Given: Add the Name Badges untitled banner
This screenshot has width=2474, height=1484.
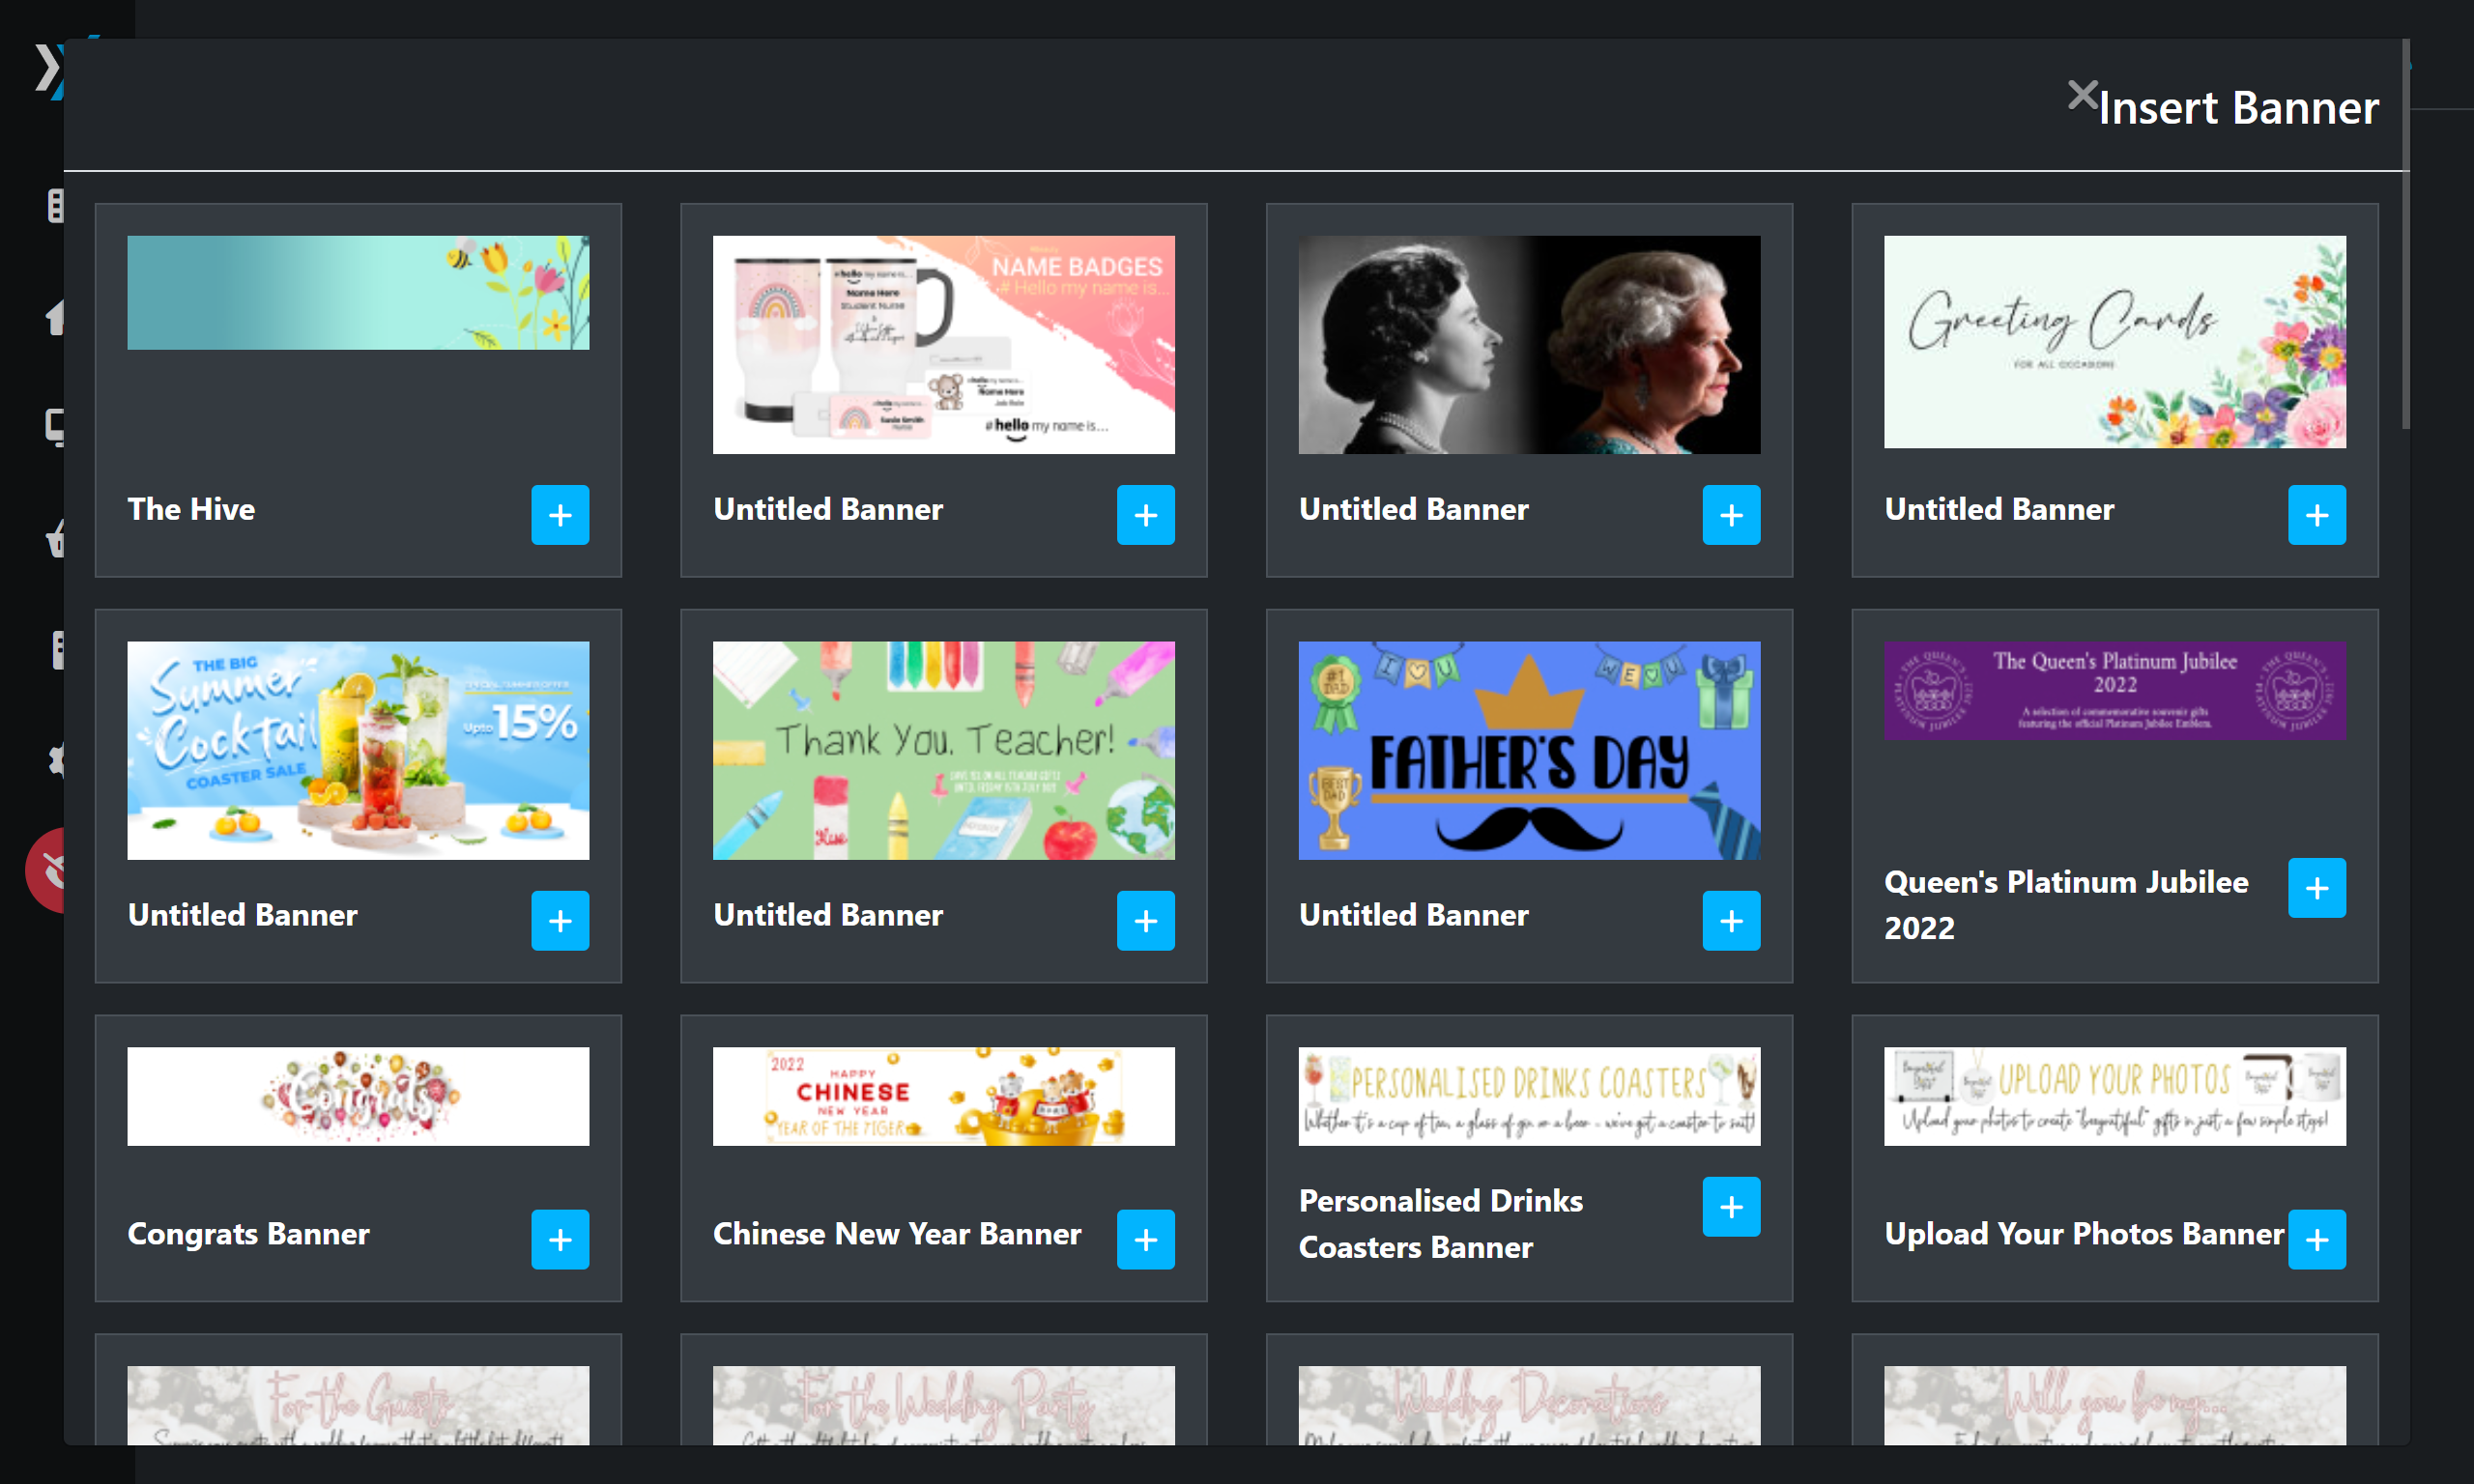Looking at the screenshot, I should [x=1145, y=515].
